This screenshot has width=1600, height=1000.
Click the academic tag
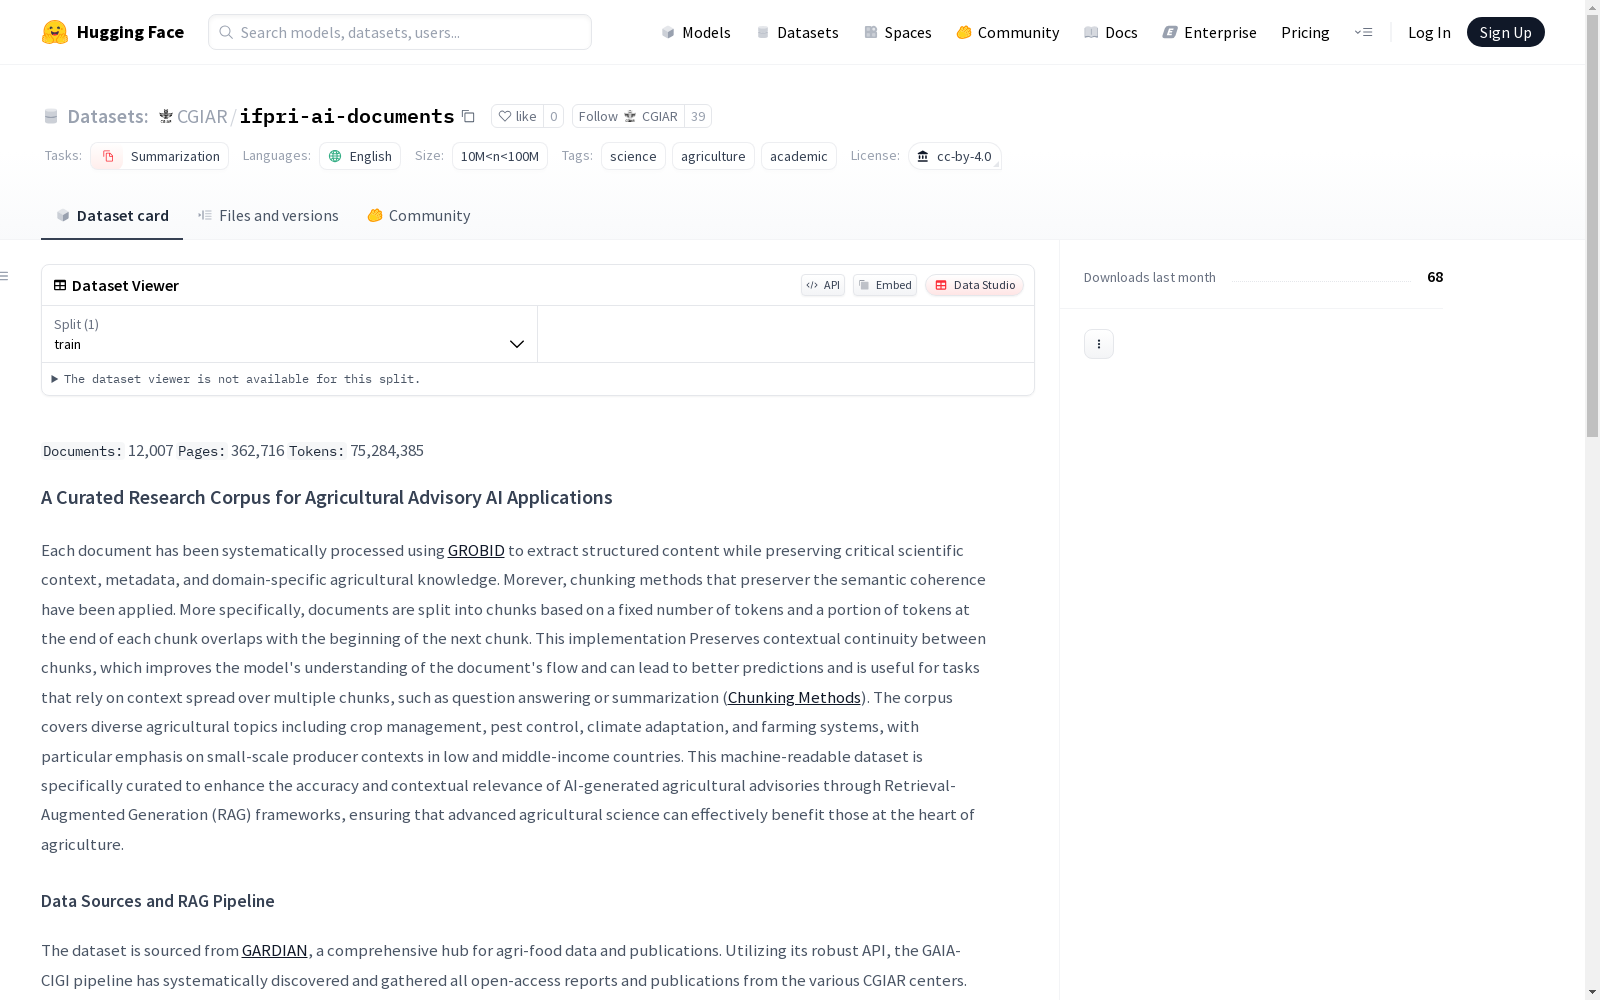[x=799, y=156]
